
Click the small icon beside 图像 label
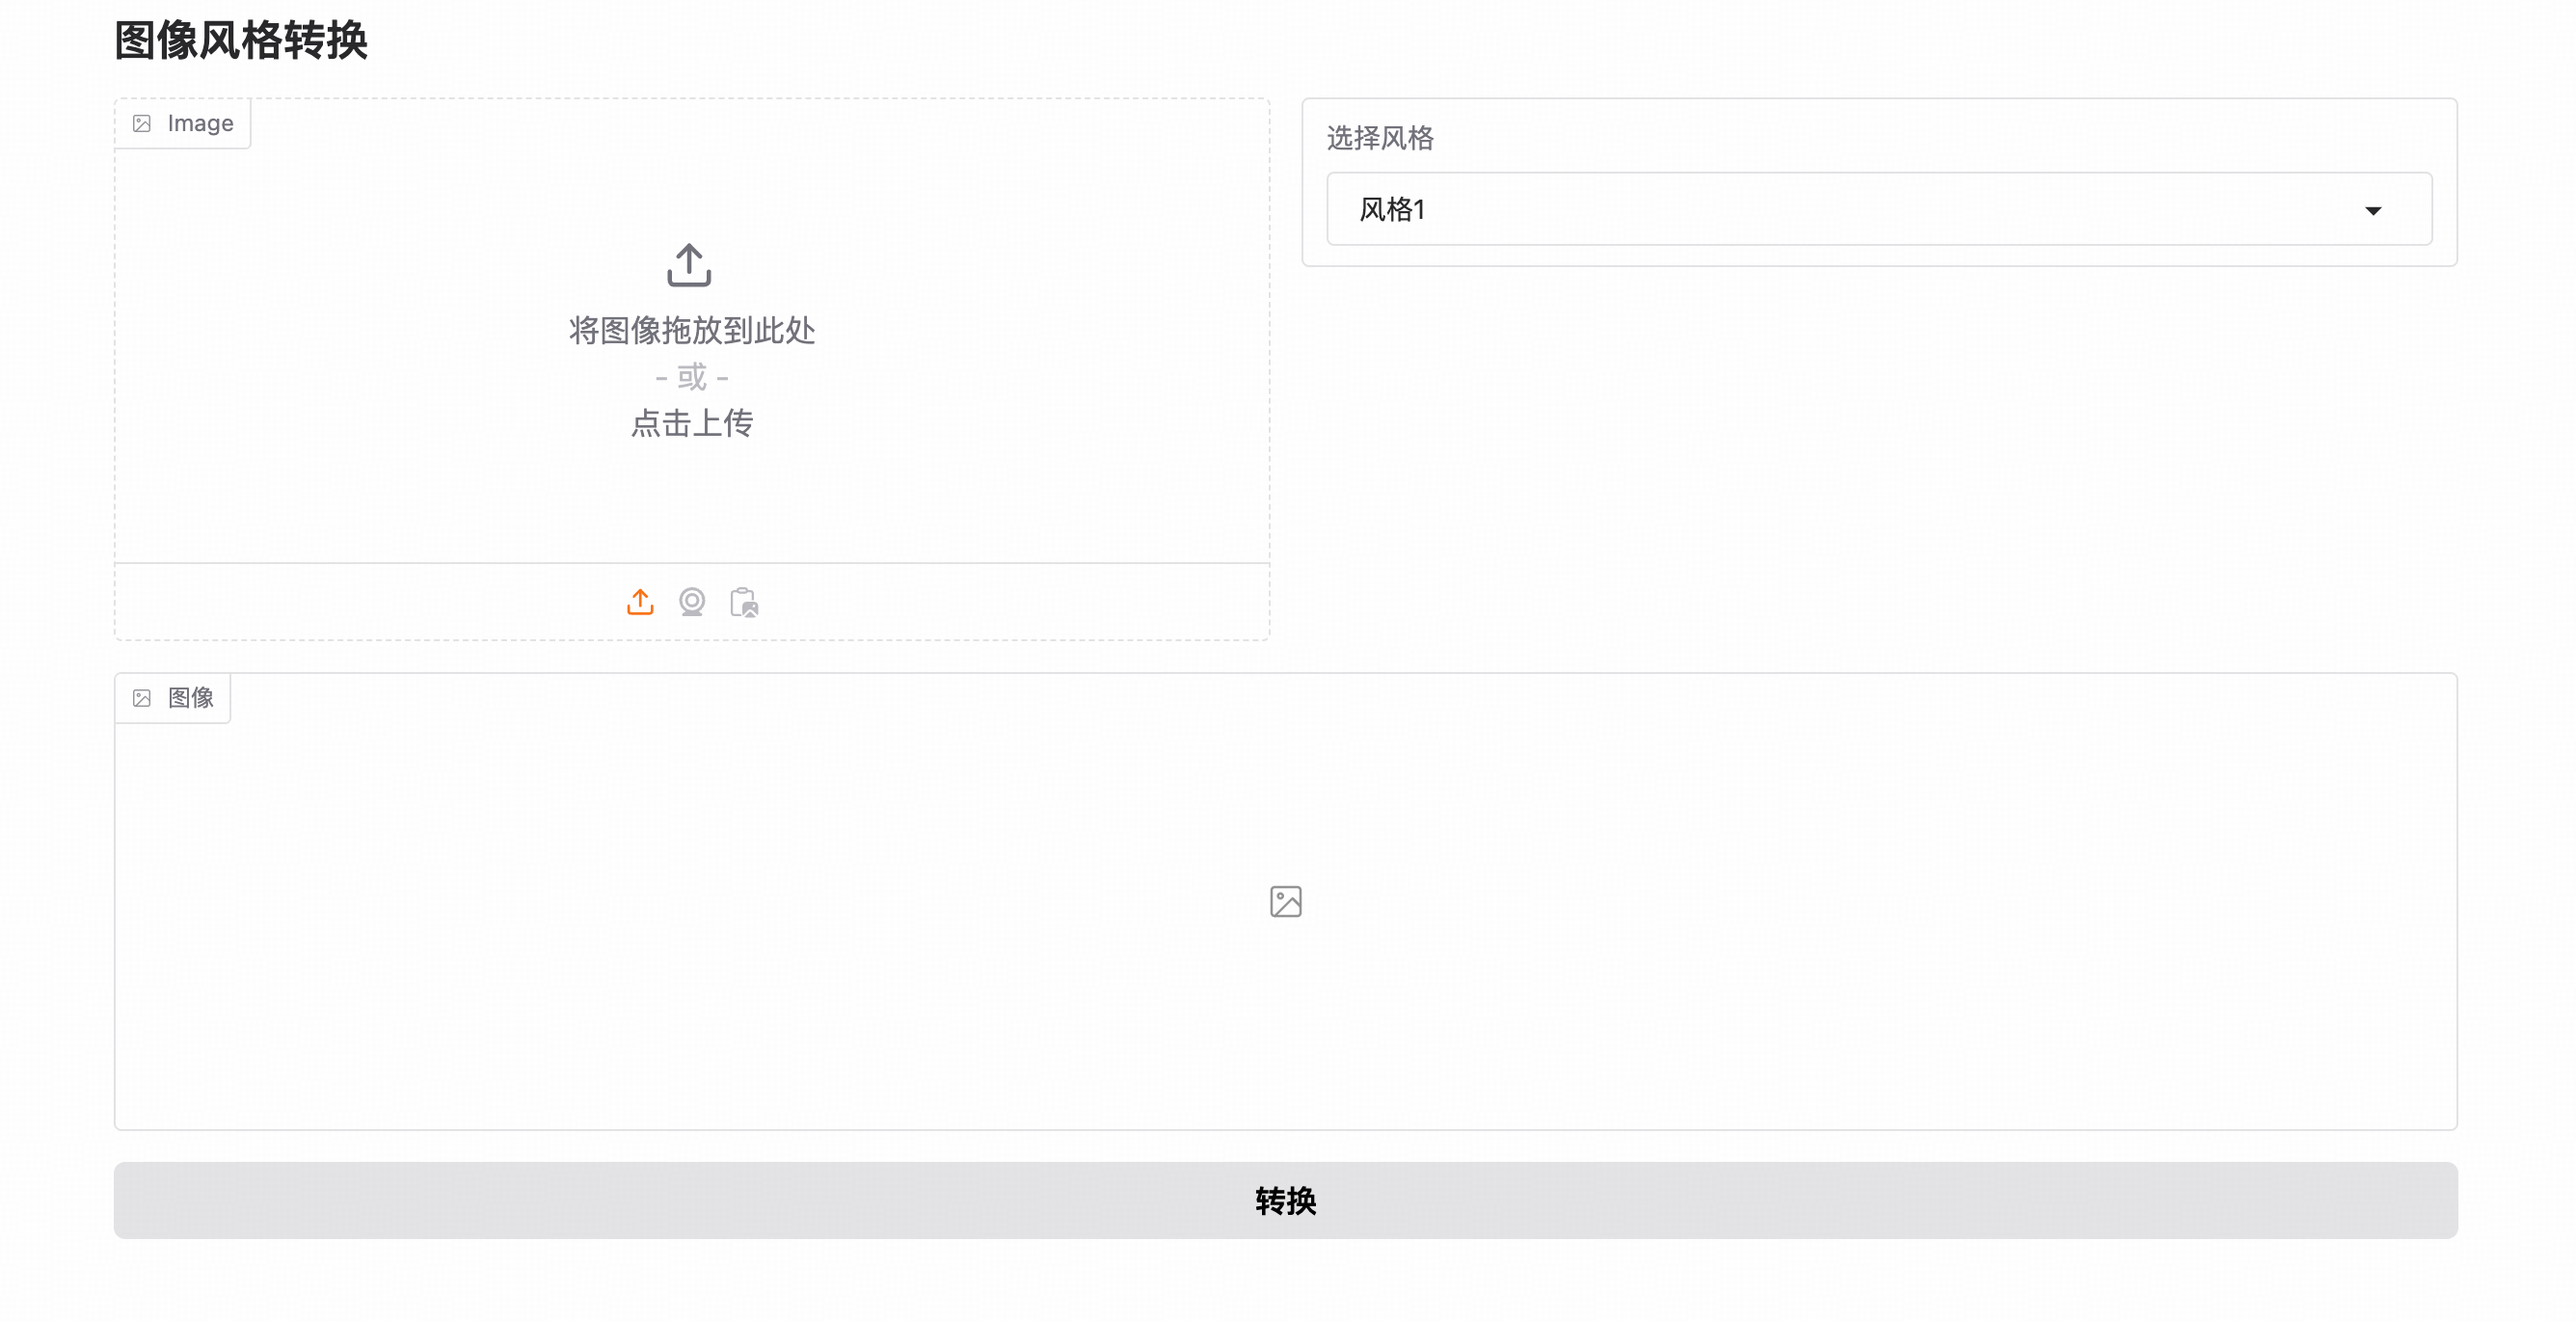(142, 698)
